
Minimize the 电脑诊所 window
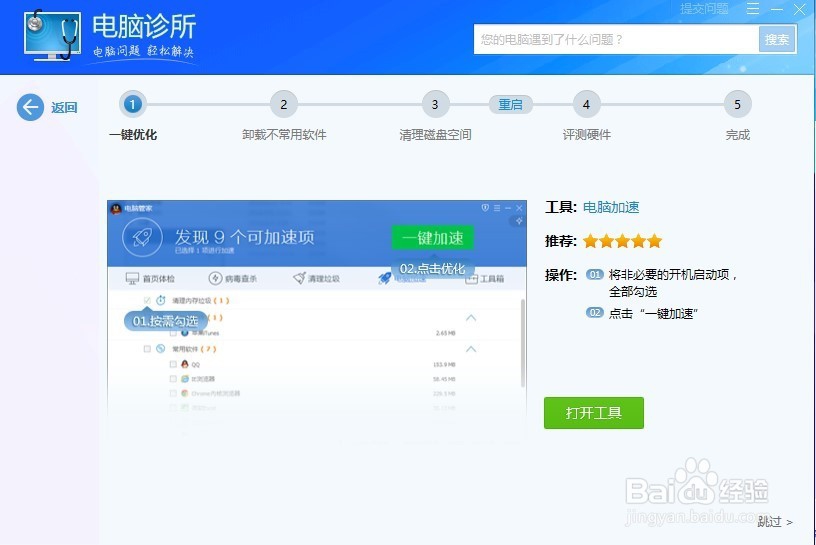click(777, 9)
